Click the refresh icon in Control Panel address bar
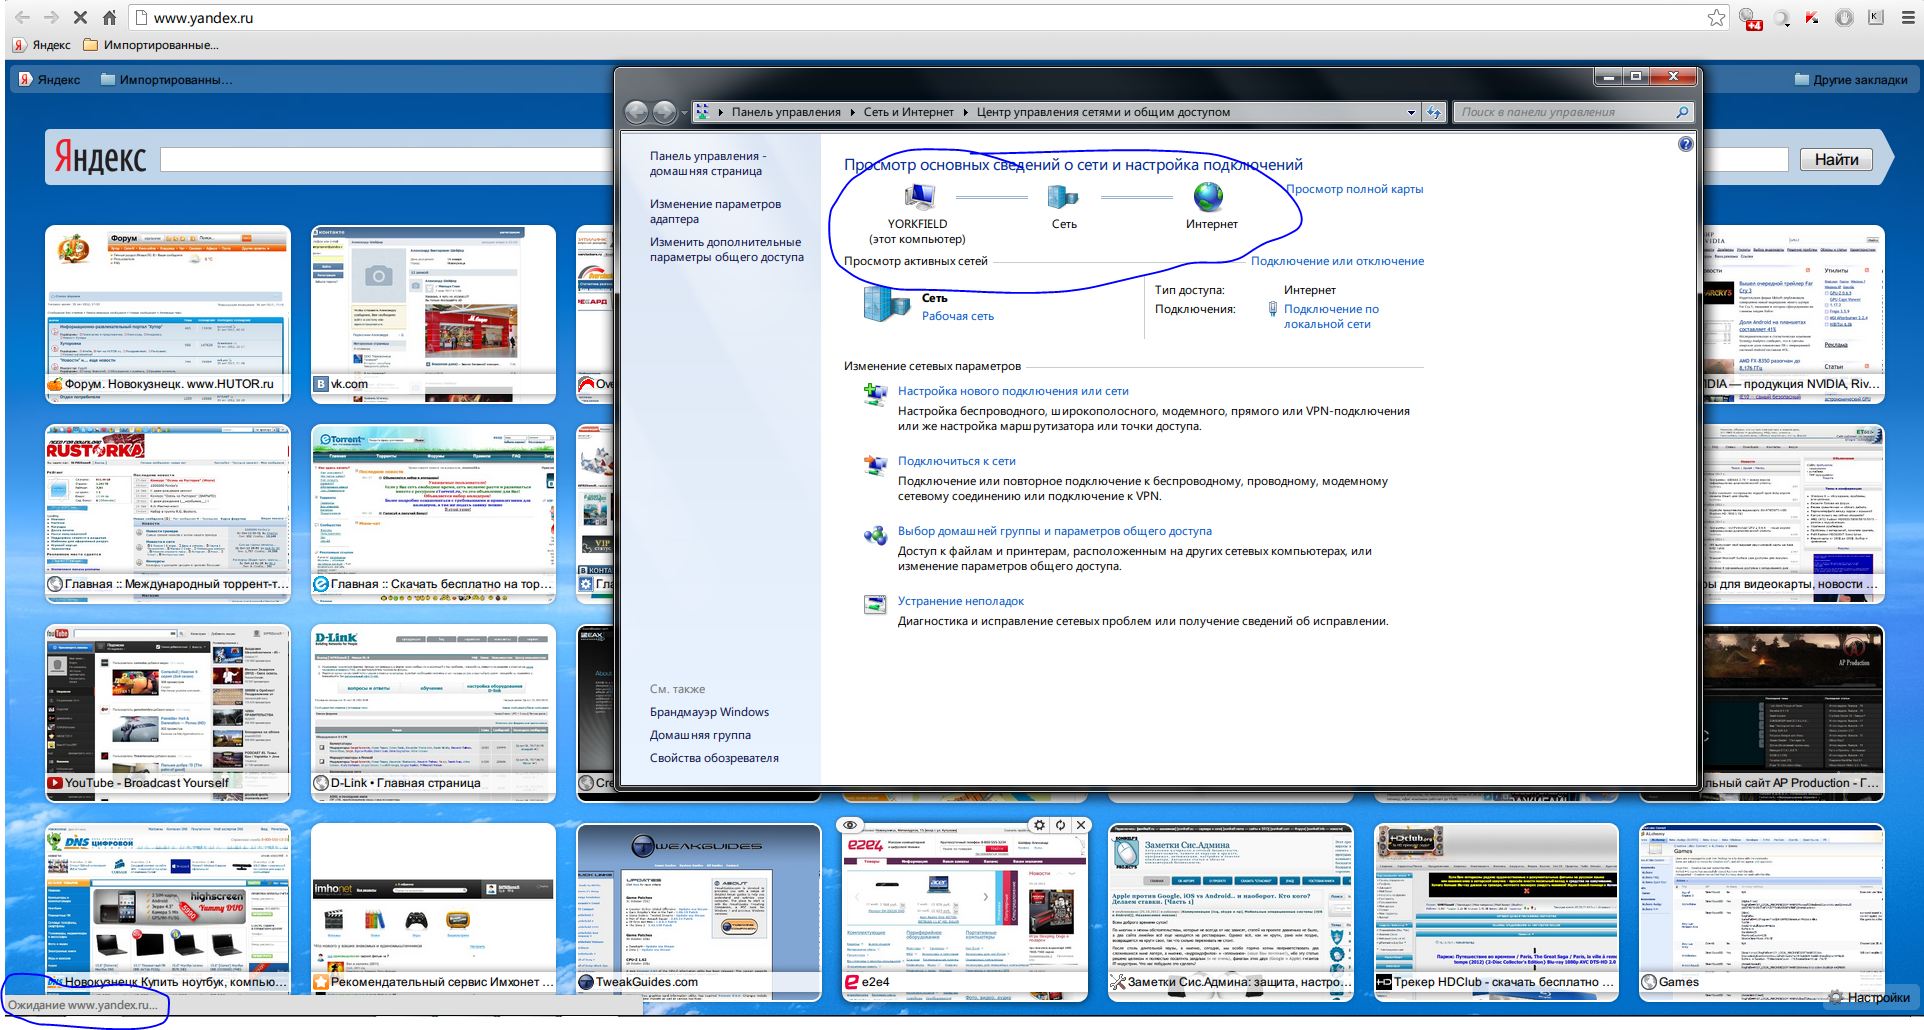Image resolution: width=1924 pixels, height=1030 pixels. coord(1434,112)
